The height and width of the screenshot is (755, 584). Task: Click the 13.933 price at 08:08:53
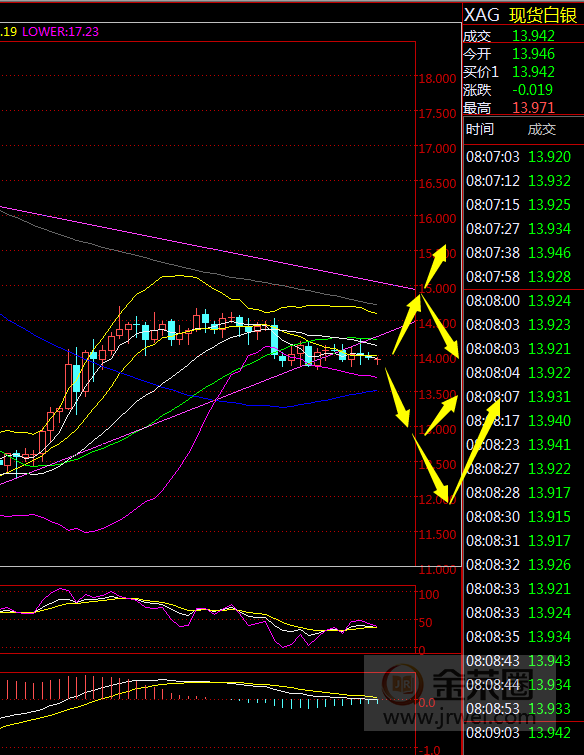click(549, 709)
